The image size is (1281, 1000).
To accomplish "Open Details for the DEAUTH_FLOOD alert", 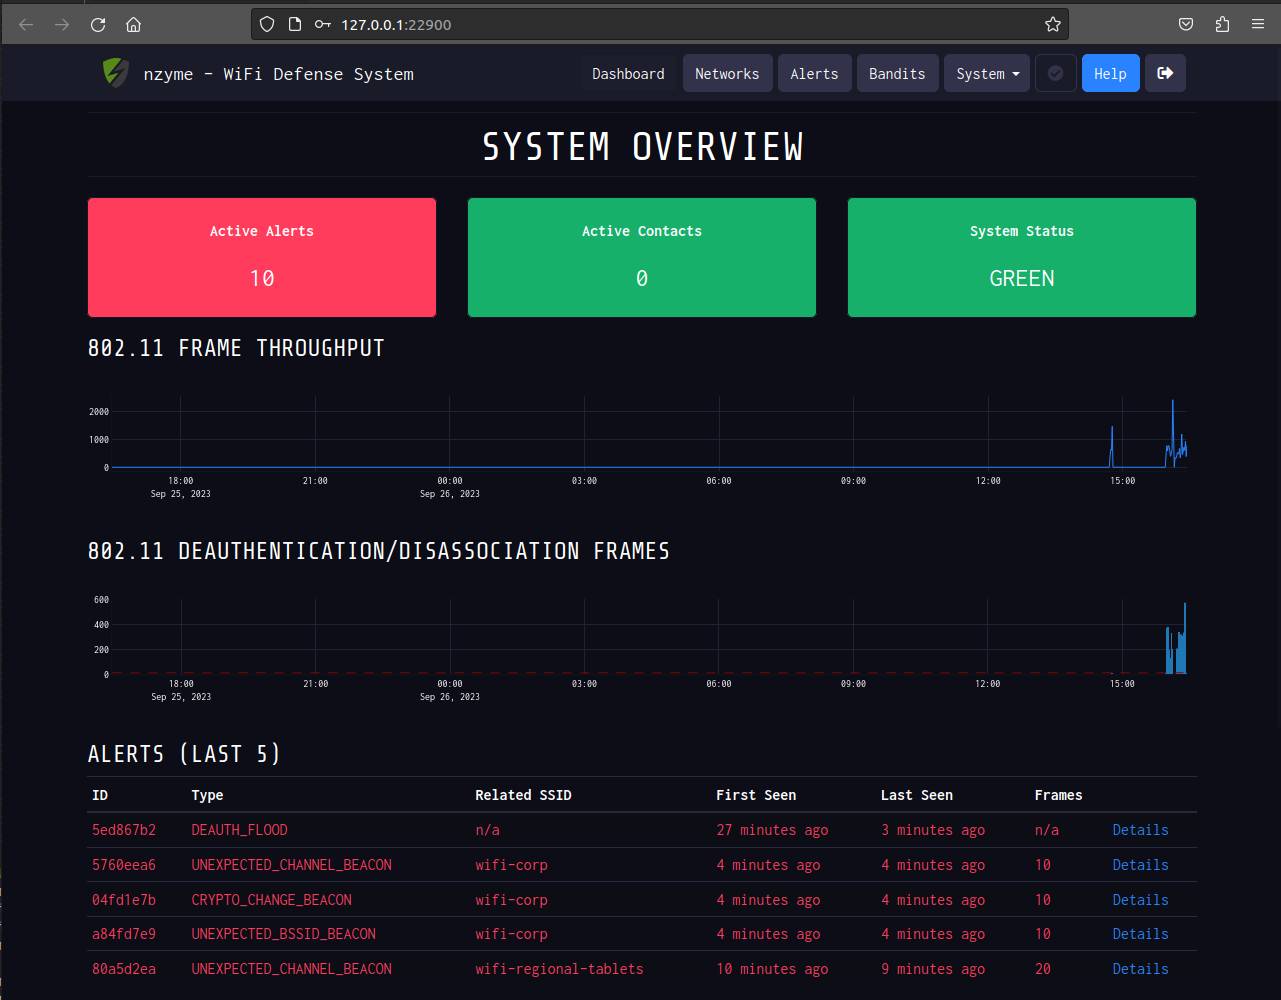I will (1140, 830).
